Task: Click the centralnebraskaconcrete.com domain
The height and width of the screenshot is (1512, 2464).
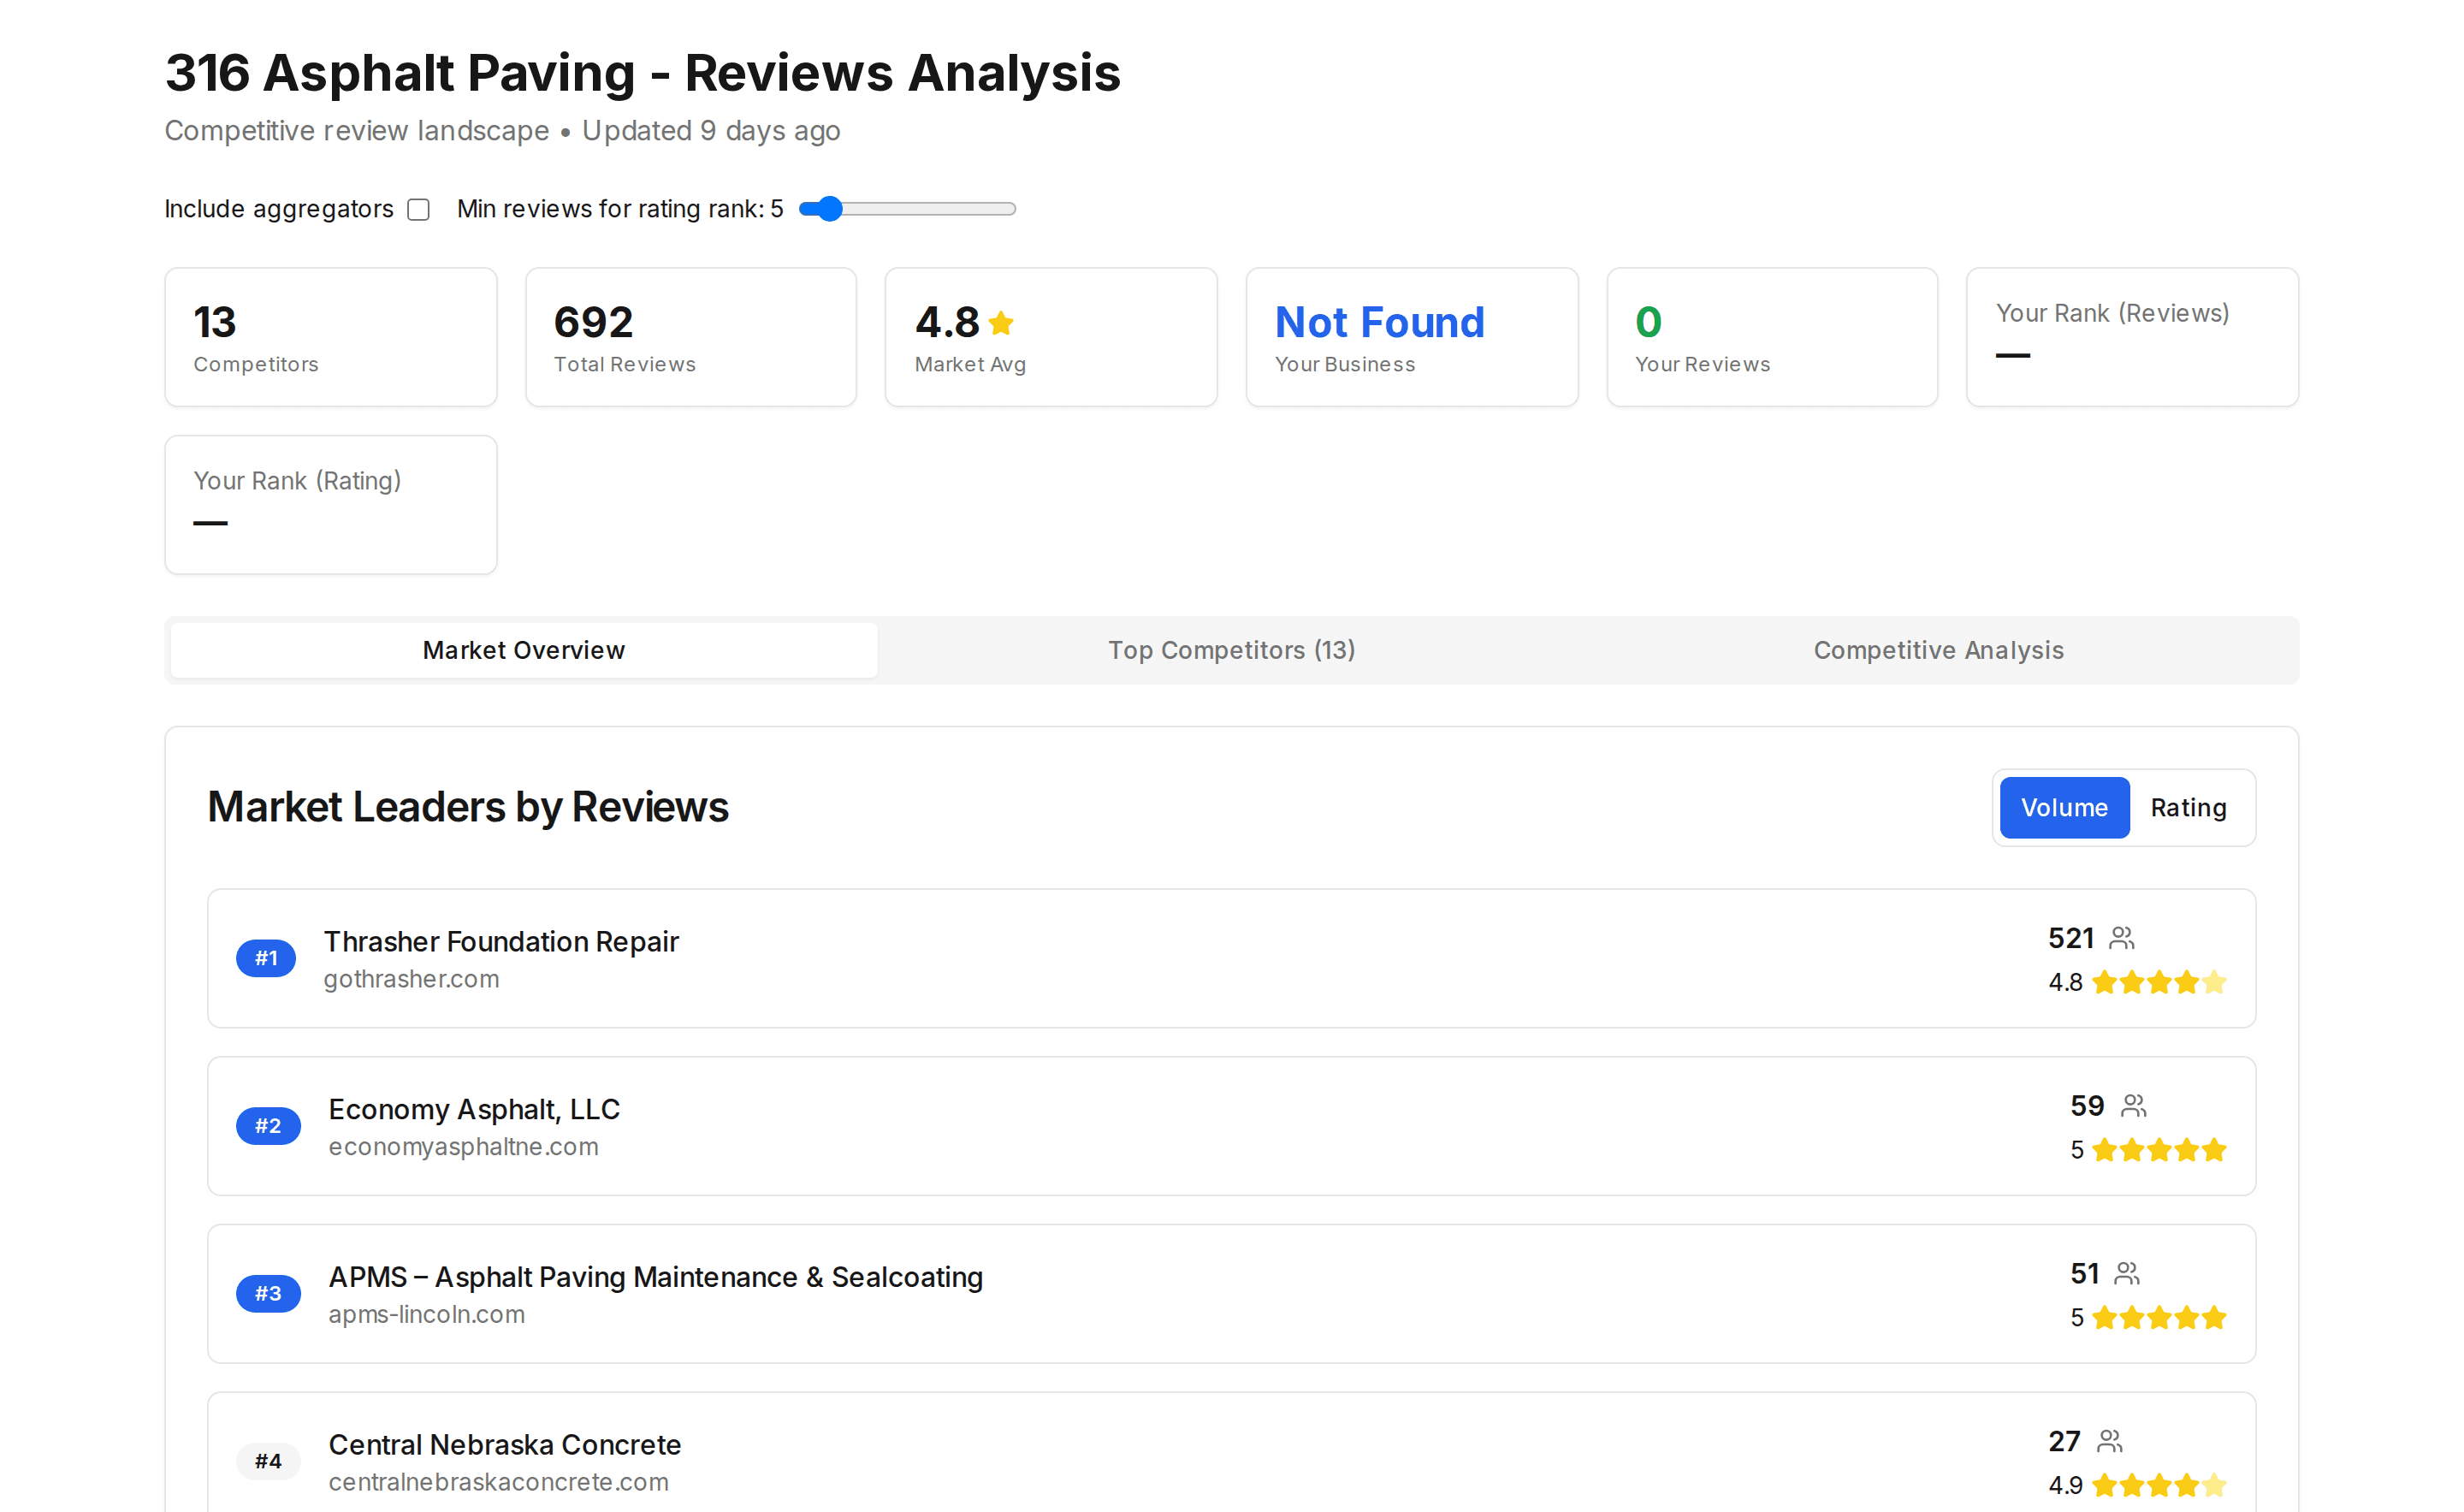Action: pos(499,1482)
